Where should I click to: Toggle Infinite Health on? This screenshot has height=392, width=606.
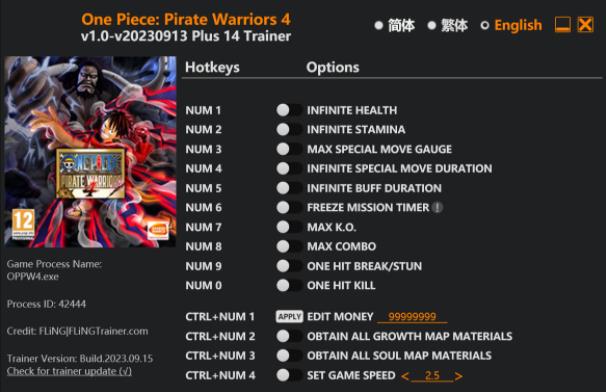(289, 110)
